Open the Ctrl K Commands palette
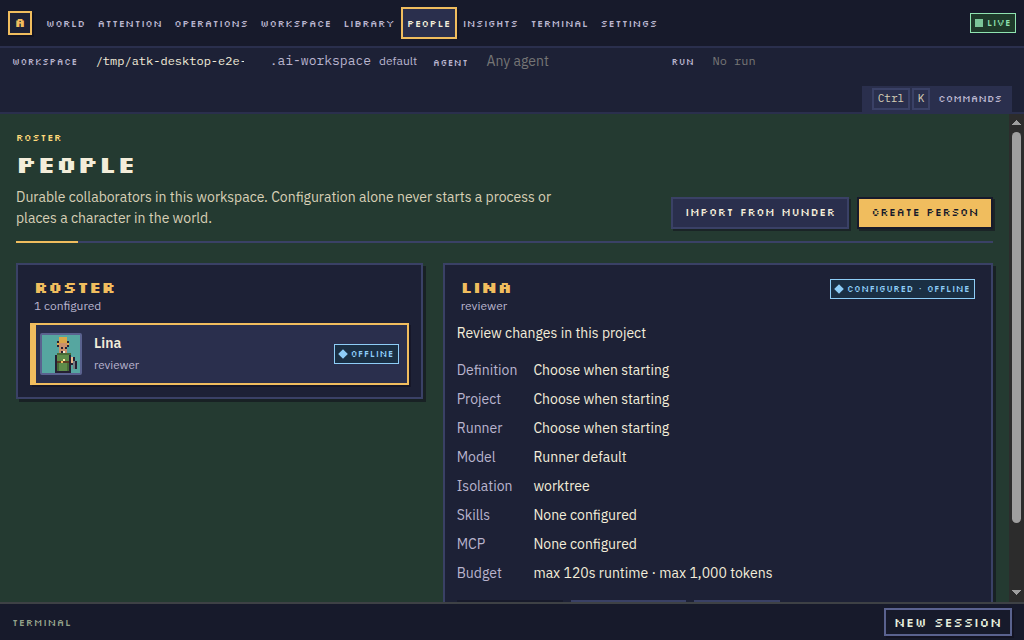1024x640 pixels. pos(937,99)
